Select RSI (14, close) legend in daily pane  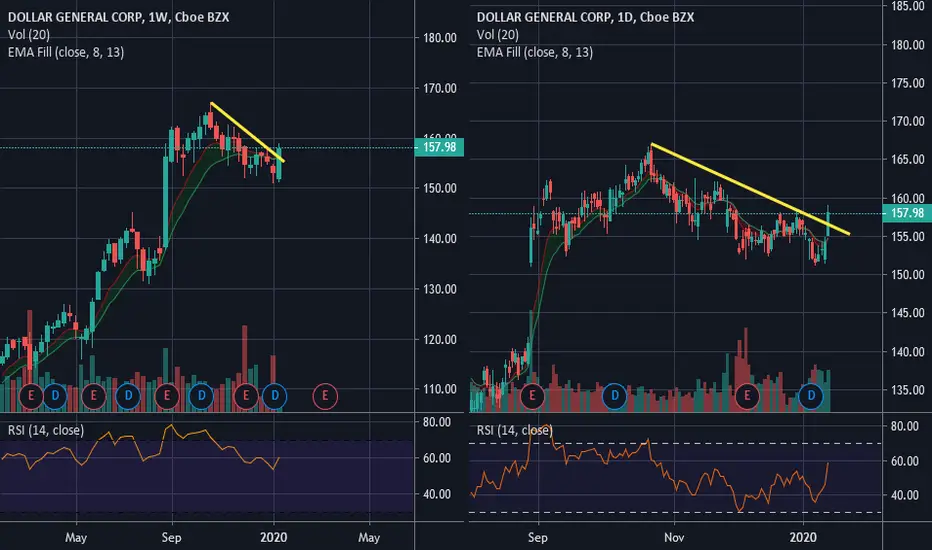tap(515, 430)
